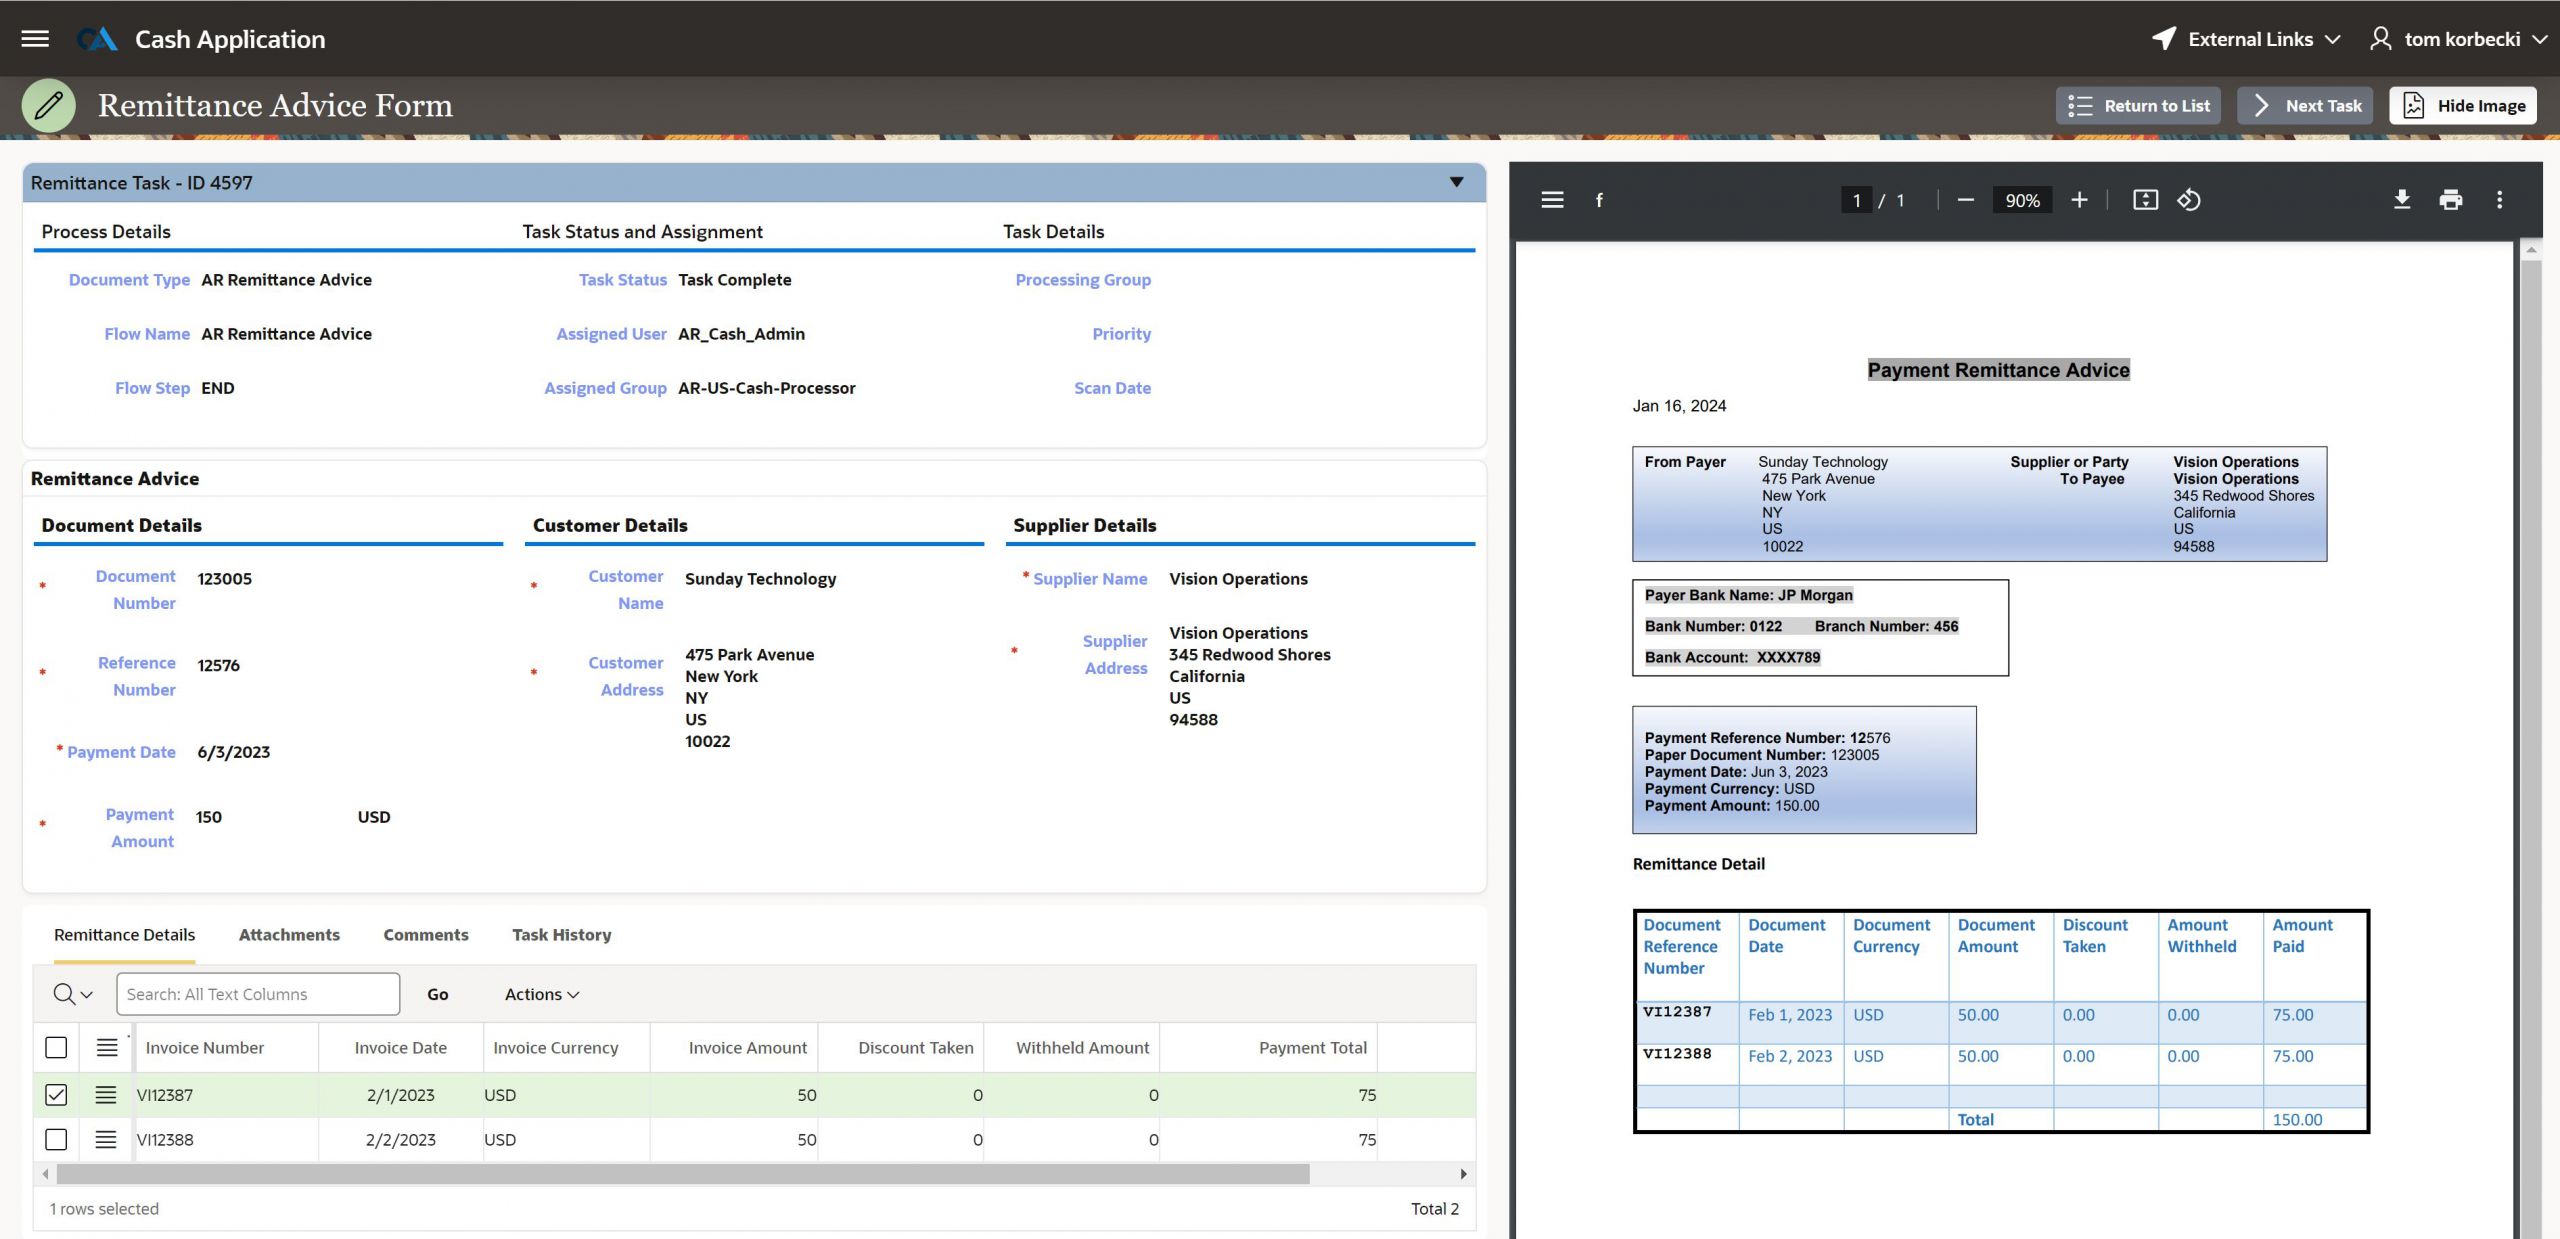Print the PDF remittance document
This screenshot has width=2560, height=1239.
(x=2450, y=200)
